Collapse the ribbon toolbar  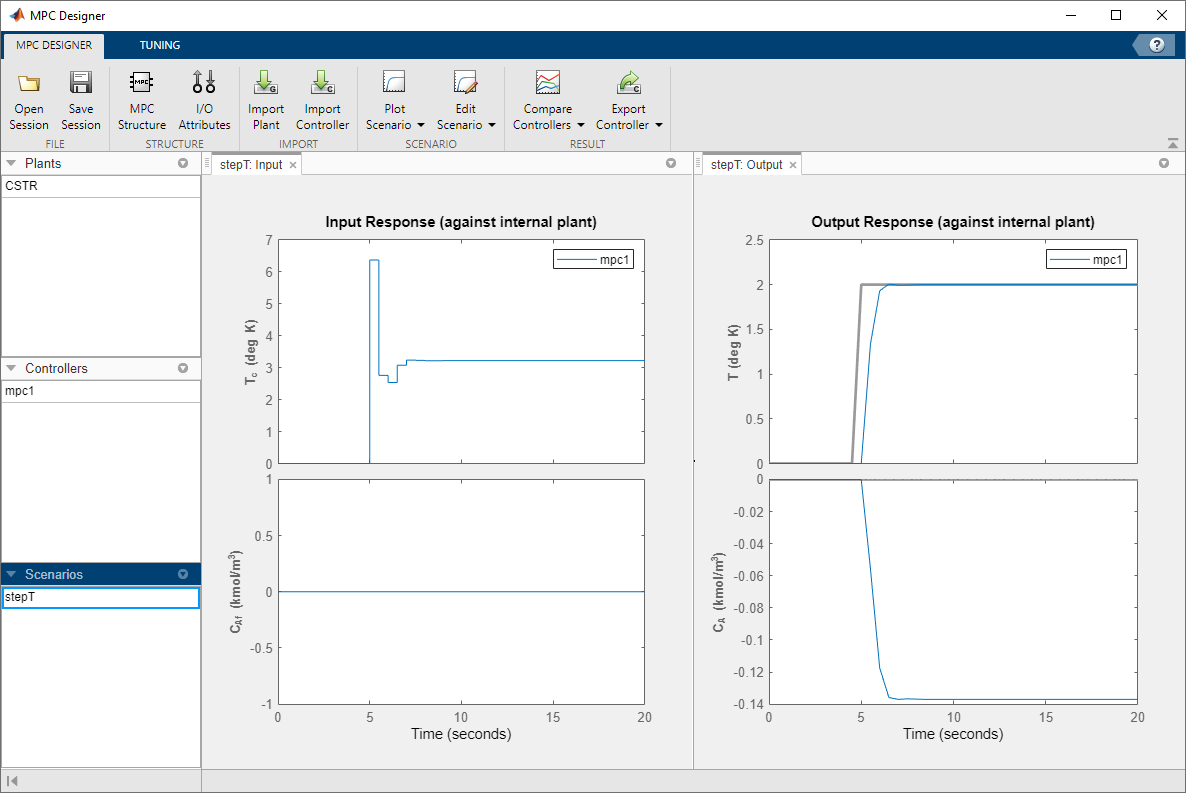(1173, 143)
